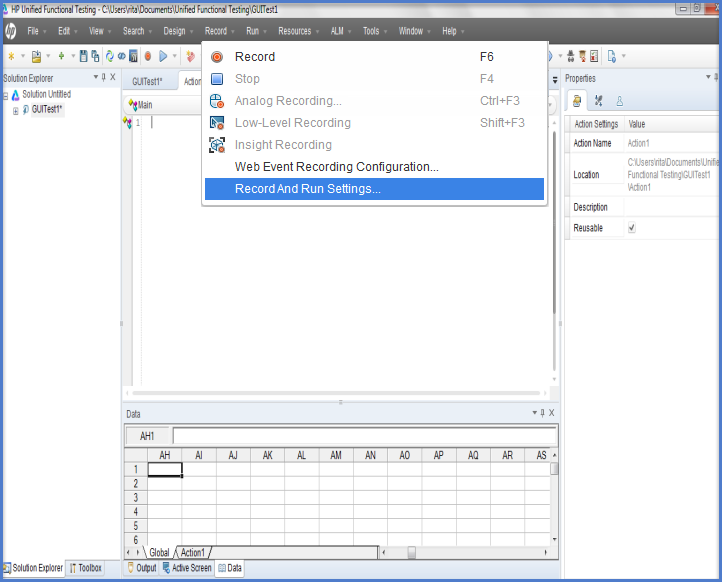Image resolution: width=722 pixels, height=582 pixels.
Task: Click the Save floppy disk icon
Action: click(x=83, y=56)
